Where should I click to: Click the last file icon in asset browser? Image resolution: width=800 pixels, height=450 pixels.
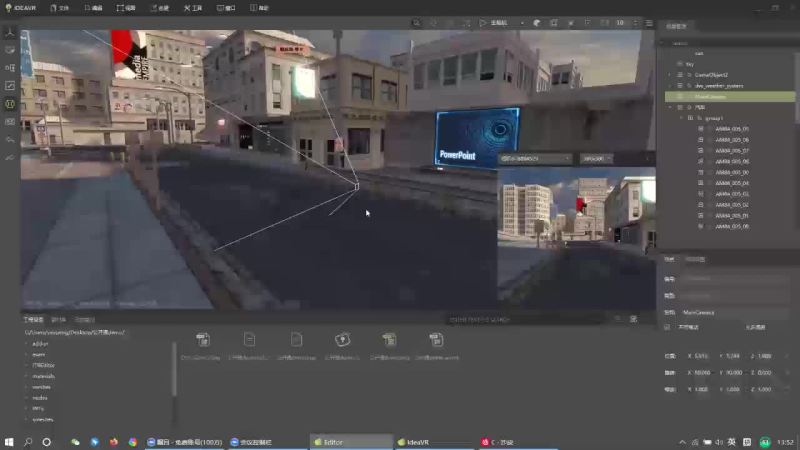coord(436,340)
